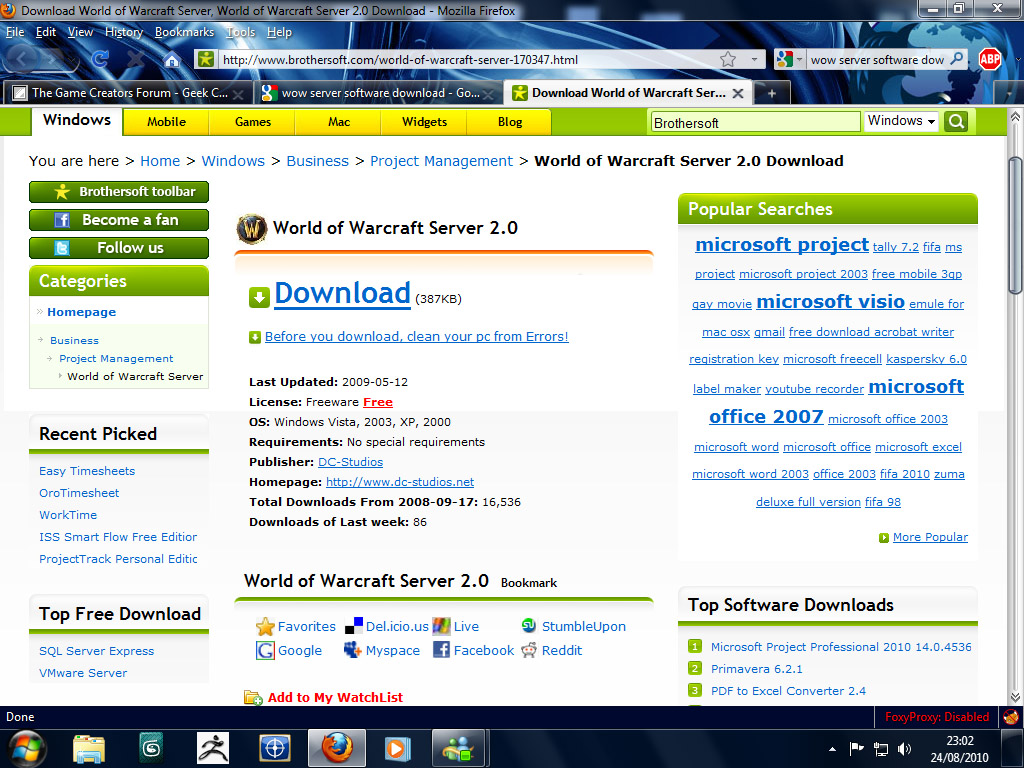
Task: Click the microsoft visio popular search
Action: (830, 301)
